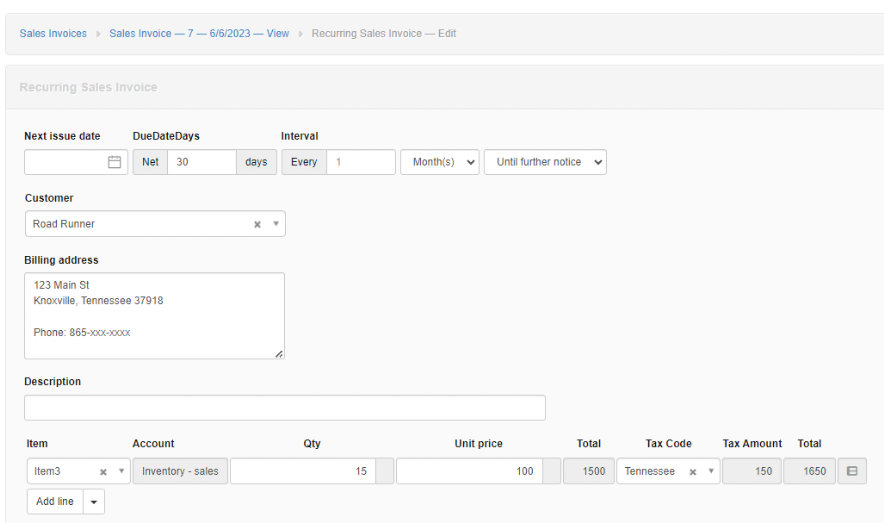Viewport: 884px width, 523px height.
Task: Clear the Road Runner customer selection
Action: pos(257,224)
